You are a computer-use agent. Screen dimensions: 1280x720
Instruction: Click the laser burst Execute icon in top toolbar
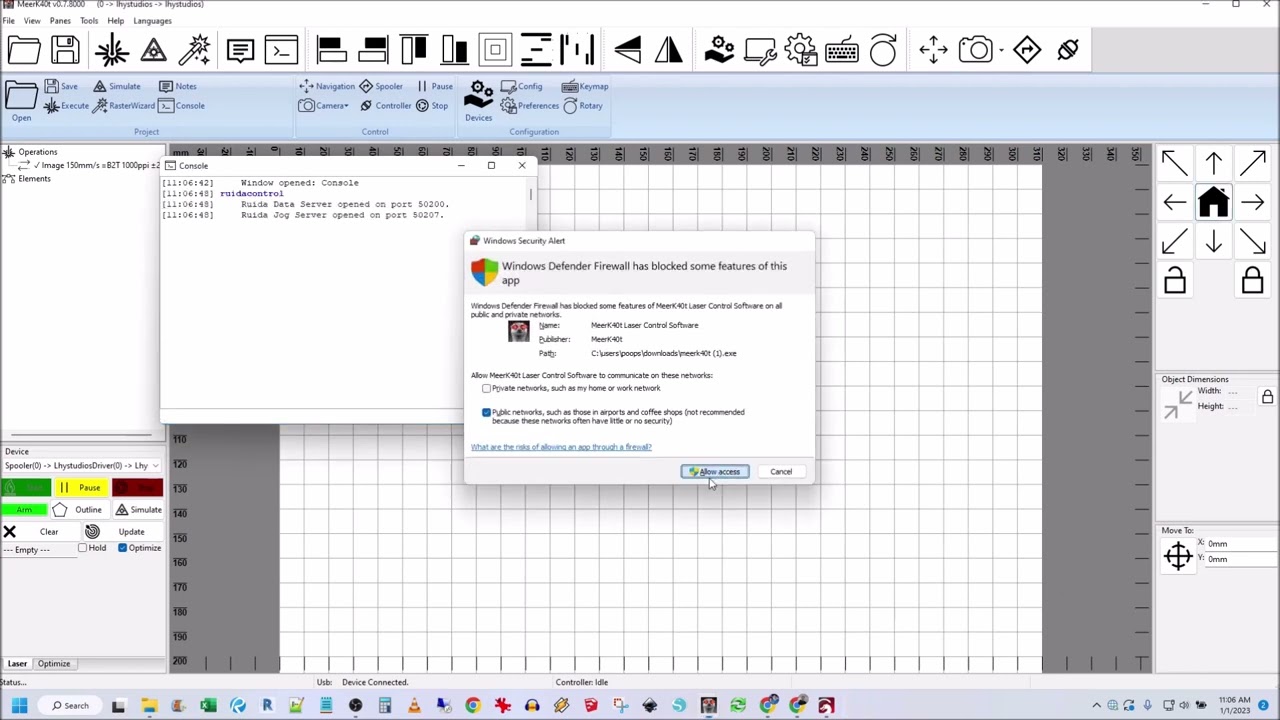pos(112,50)
